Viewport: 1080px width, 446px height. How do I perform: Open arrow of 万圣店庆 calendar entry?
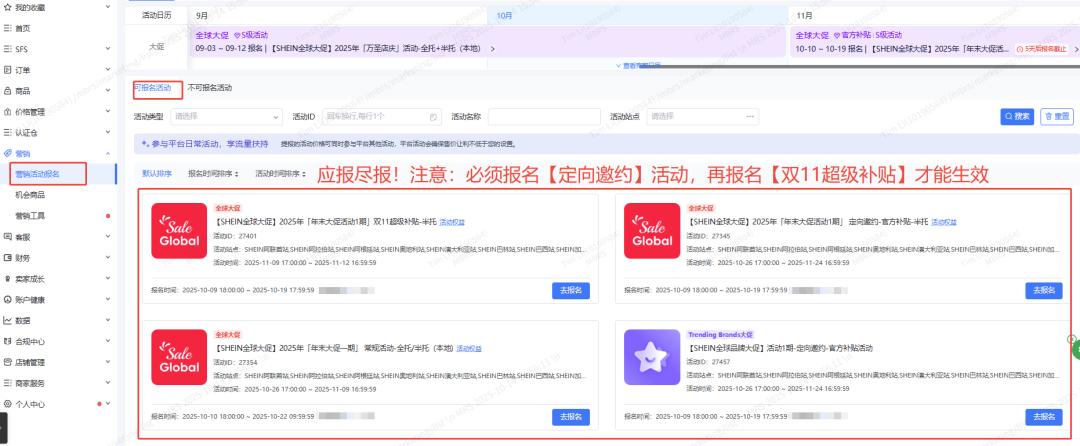pyautogui.click(x=492, y=49)
